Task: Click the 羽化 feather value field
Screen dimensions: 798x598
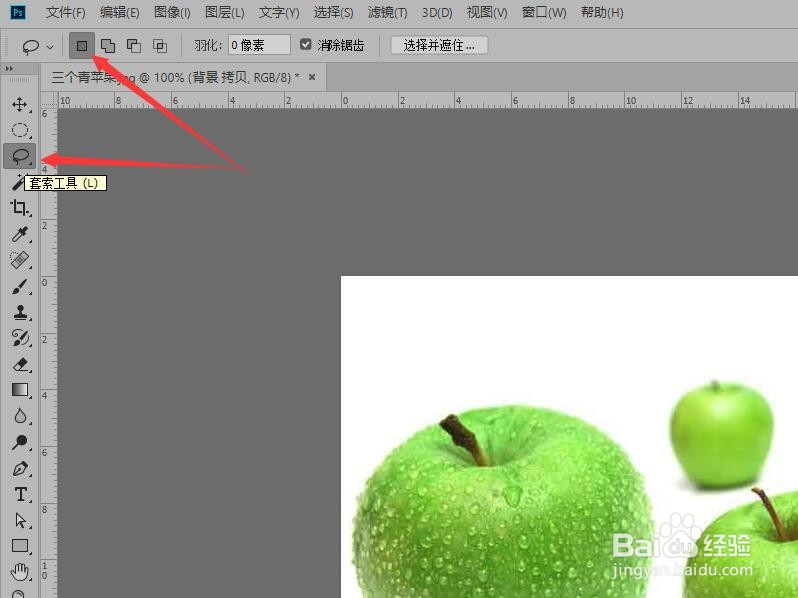Action: tap(260, 45)
